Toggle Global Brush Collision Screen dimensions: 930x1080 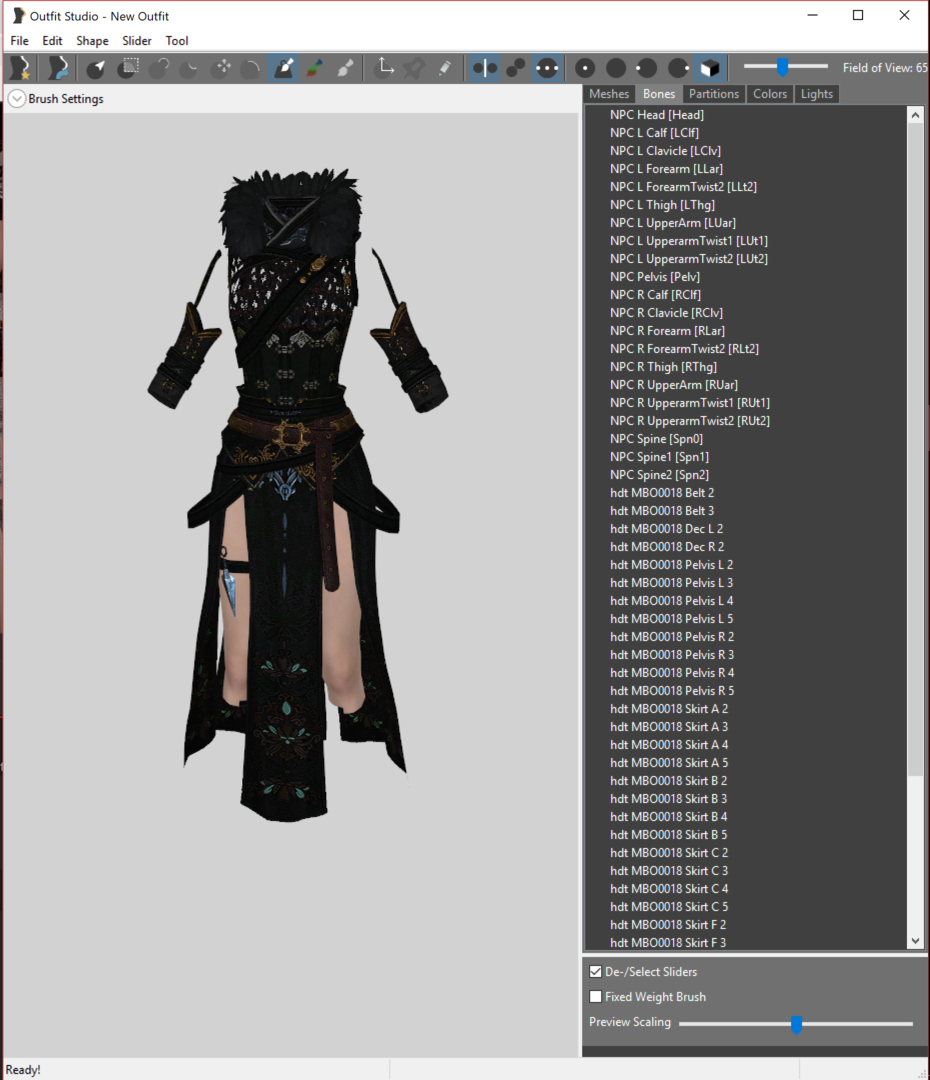pos(547,68)
